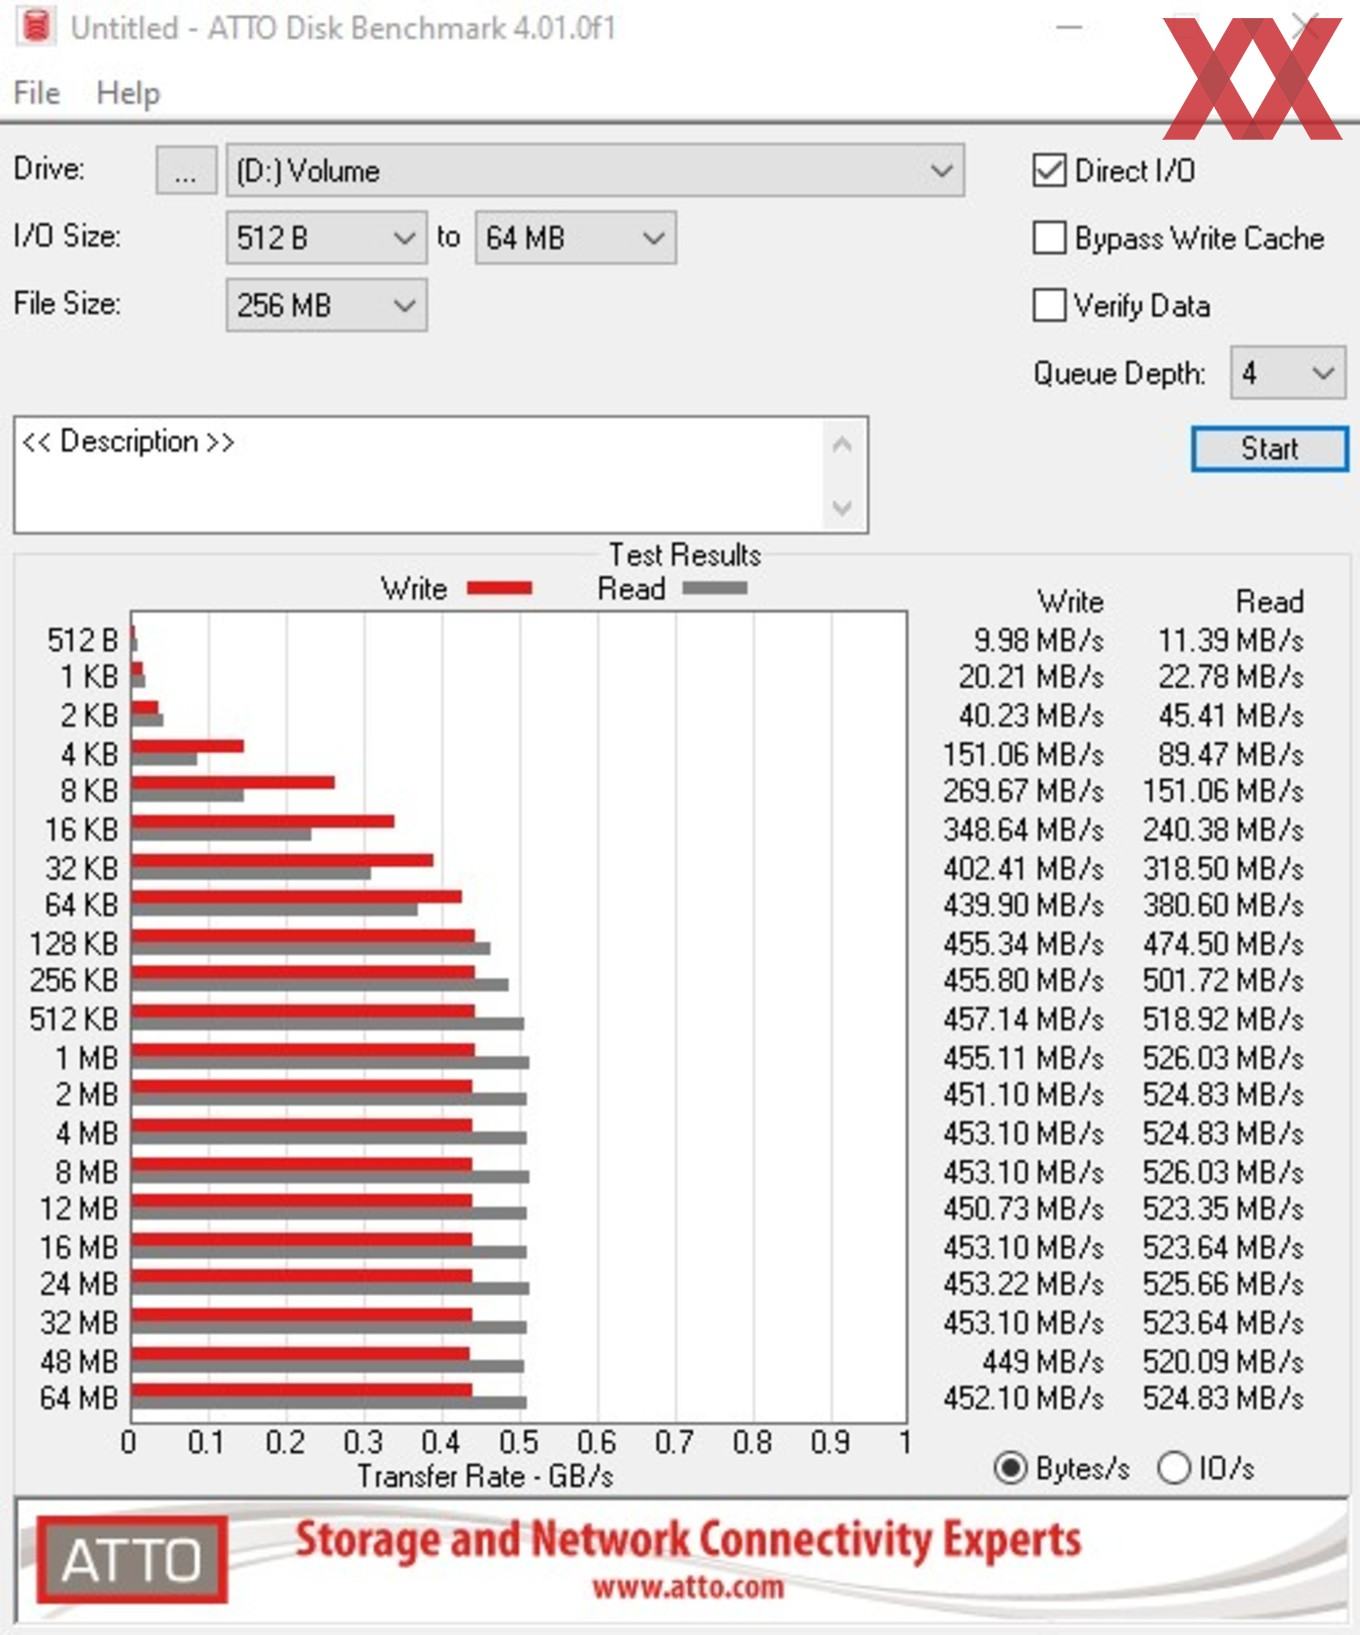This screenshot has width=1360, height=1635.
Task: Select the Bytes/s radio button
Action: [x=1010, y=1468]
